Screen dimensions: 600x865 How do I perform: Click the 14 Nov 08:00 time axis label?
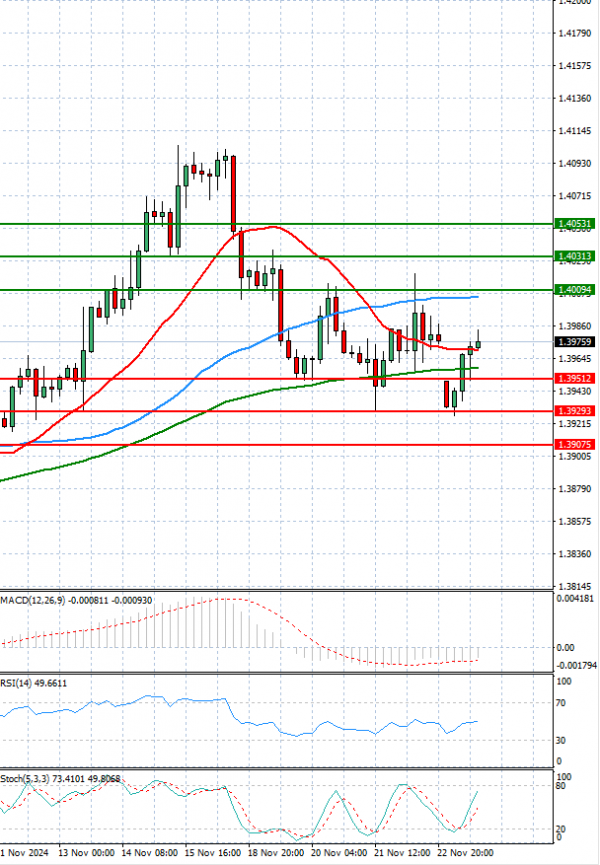tap(149, 852)
